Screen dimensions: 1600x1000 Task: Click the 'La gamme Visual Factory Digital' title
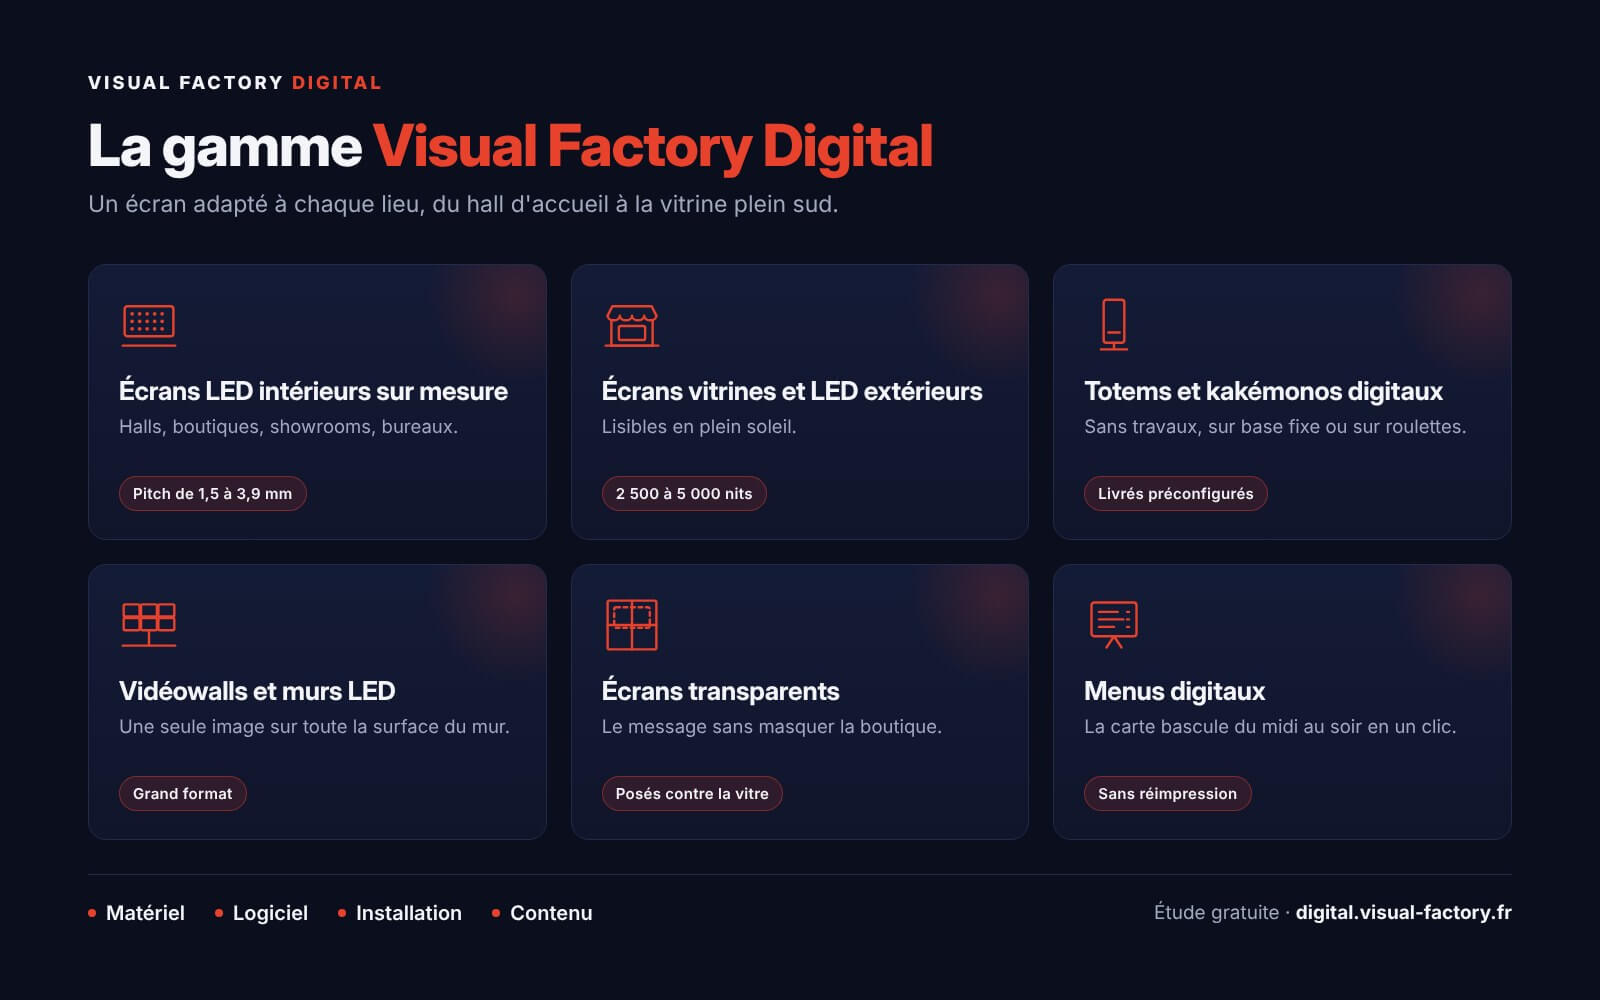(x=510, y=147)
